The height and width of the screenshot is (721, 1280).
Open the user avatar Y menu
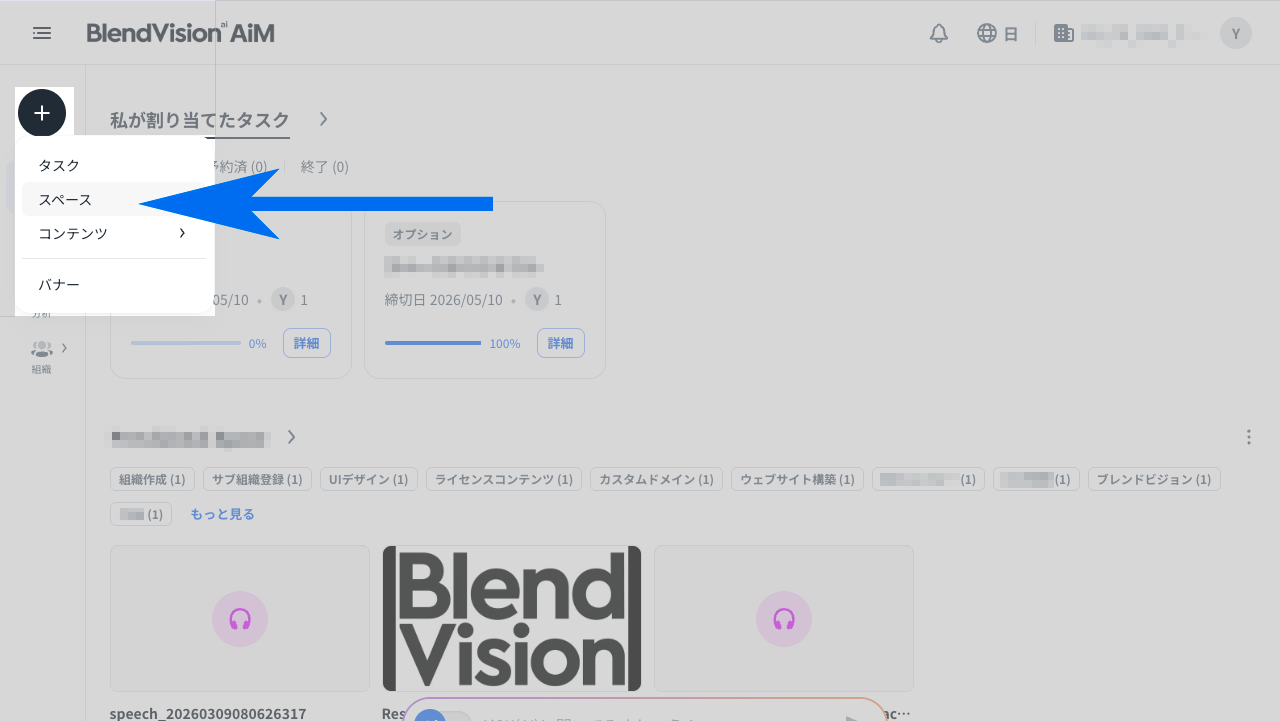(x=1236, y=33)
